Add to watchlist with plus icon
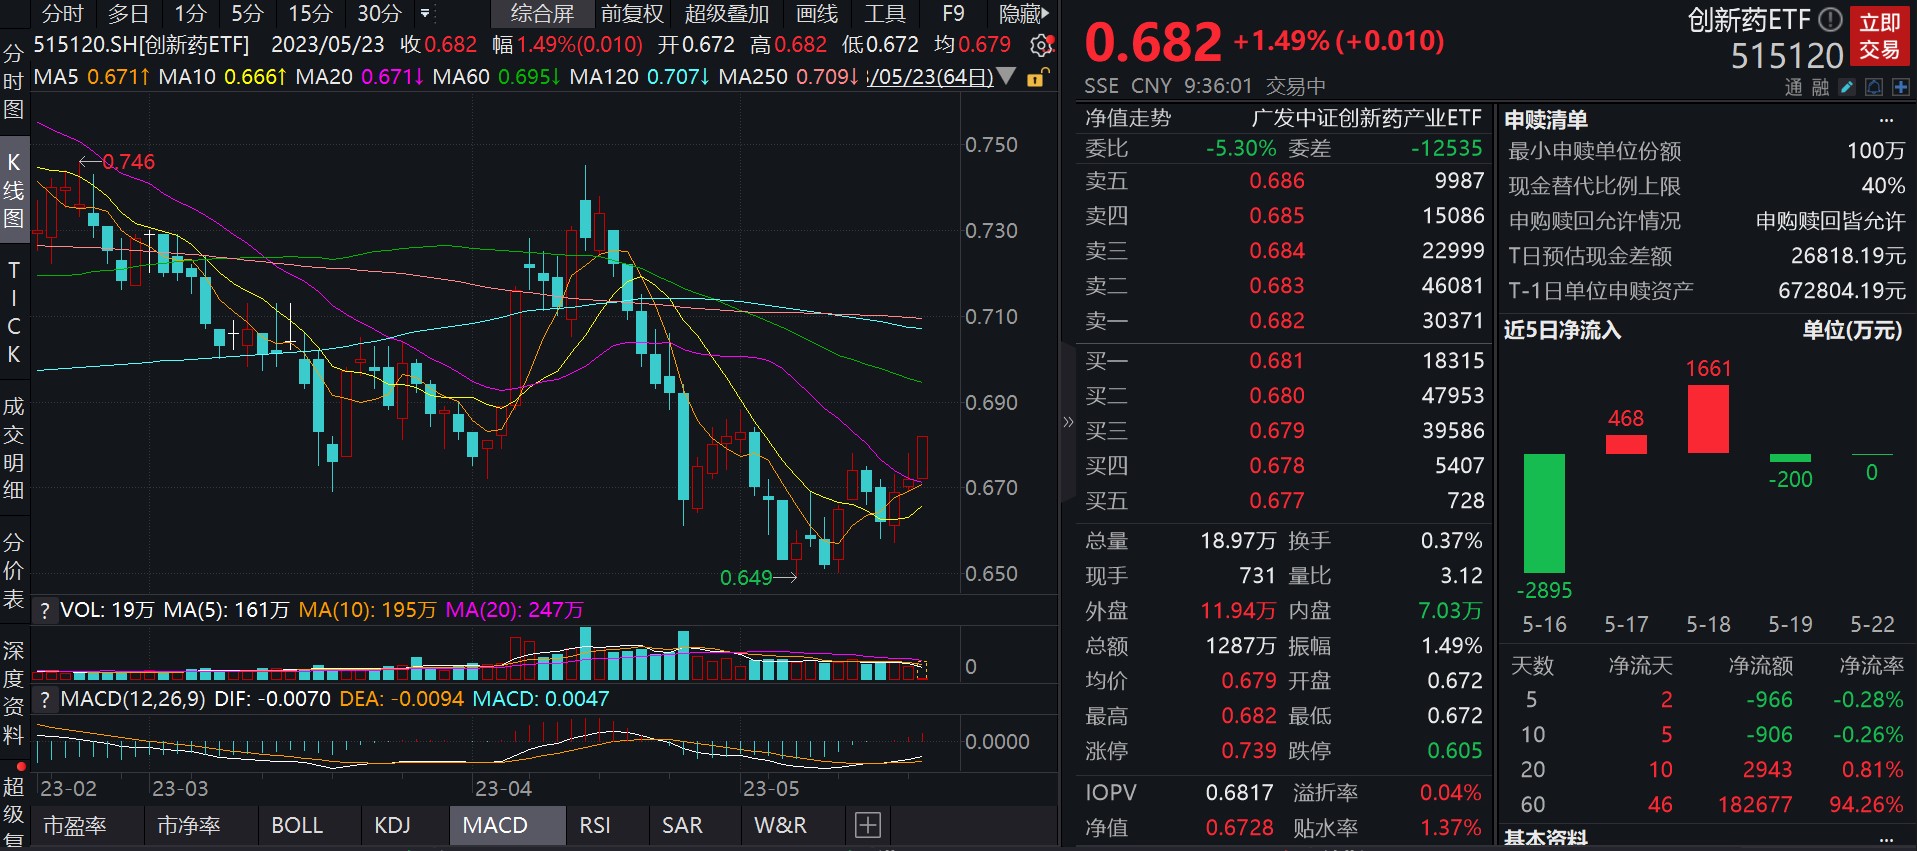Viewport: 1917px width, 851px height. 1900,88
